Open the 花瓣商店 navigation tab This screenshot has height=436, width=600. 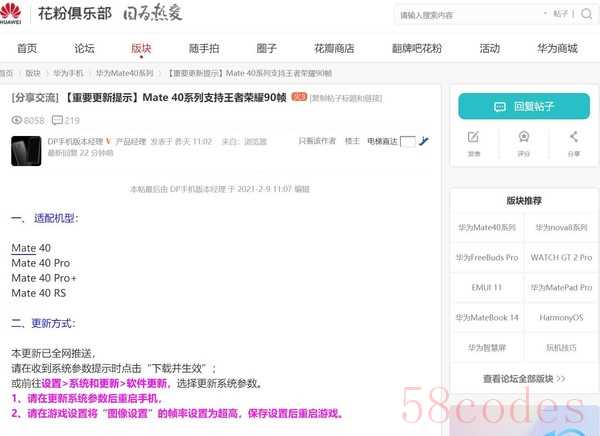pos(334,48)
